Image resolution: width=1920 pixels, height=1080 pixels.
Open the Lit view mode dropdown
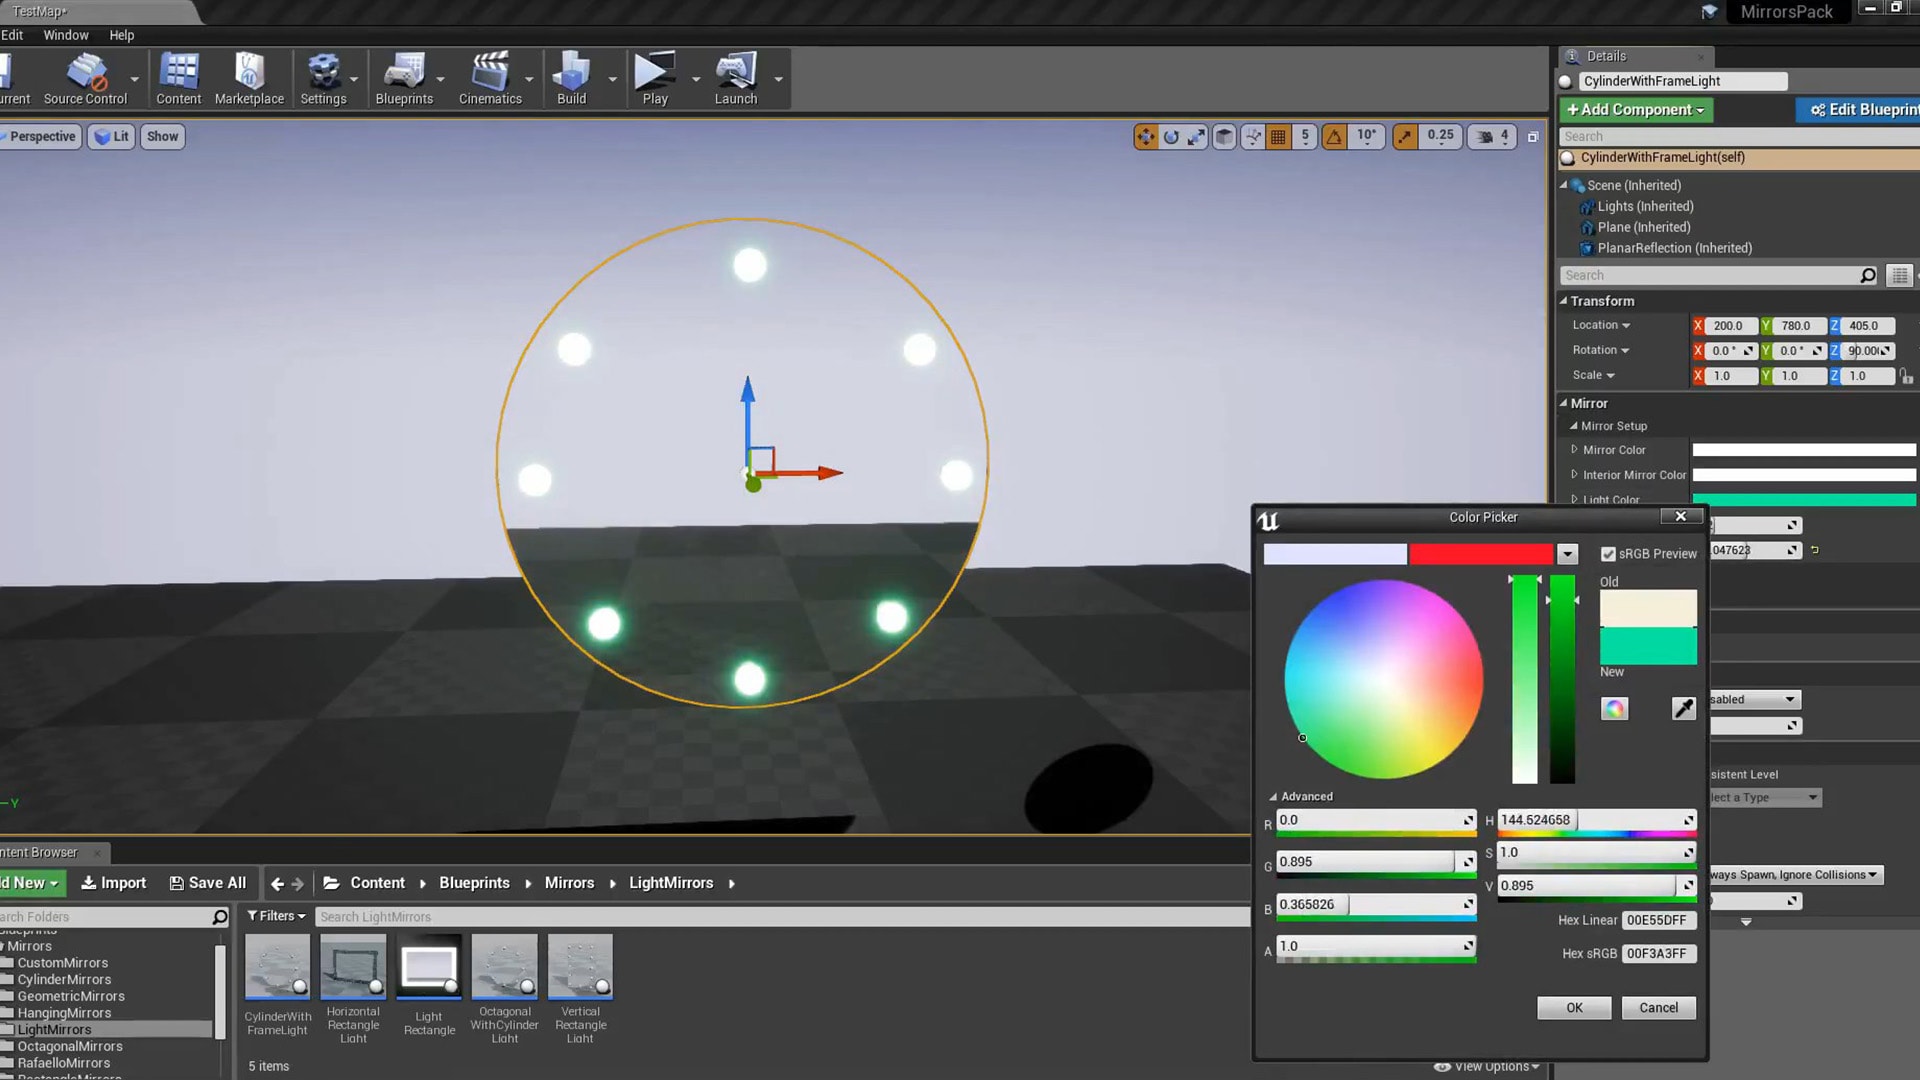tap(111, 136)
